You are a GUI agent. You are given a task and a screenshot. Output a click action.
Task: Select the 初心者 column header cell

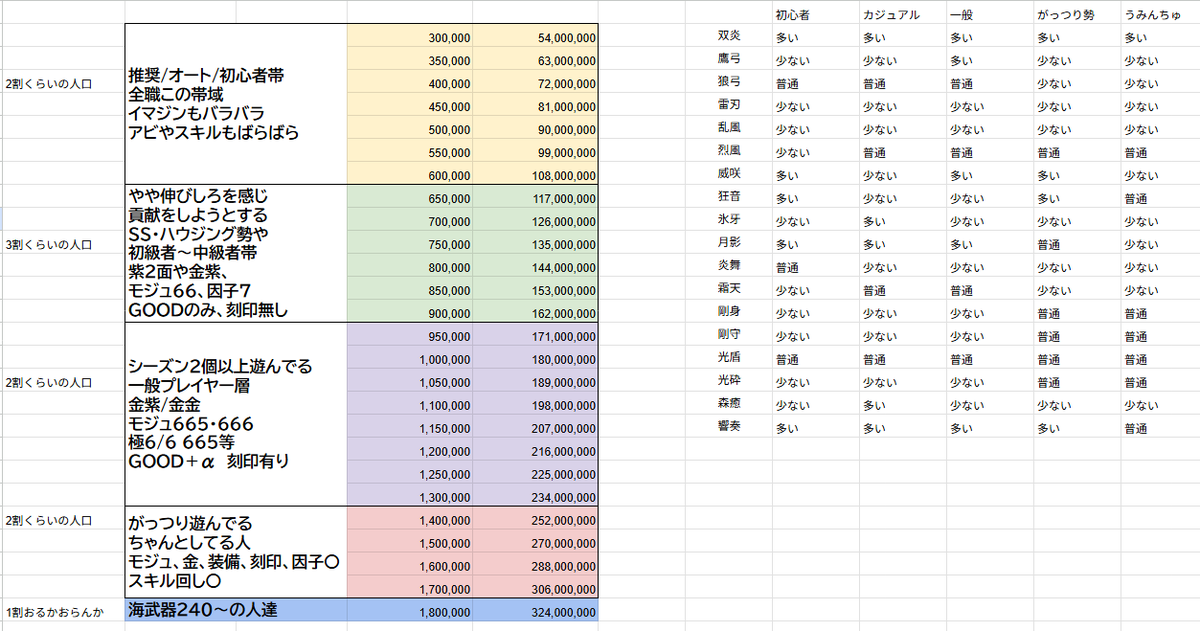tap(816, 15)
